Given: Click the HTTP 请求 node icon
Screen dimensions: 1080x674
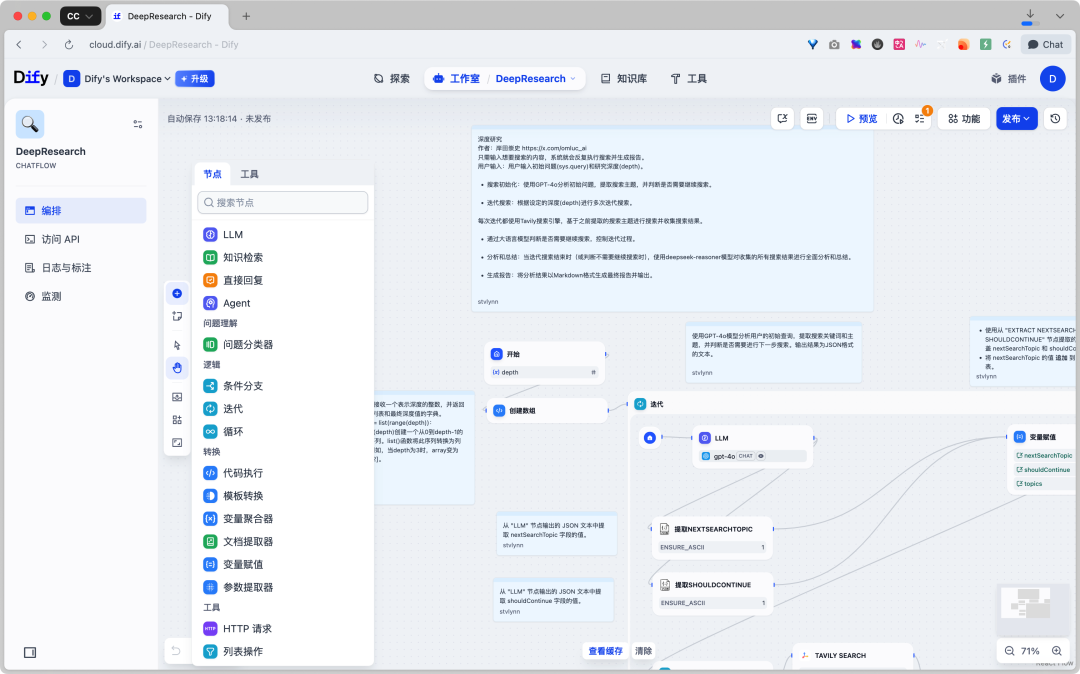Looking at the screenshot, I should click(x=210, y=629).
